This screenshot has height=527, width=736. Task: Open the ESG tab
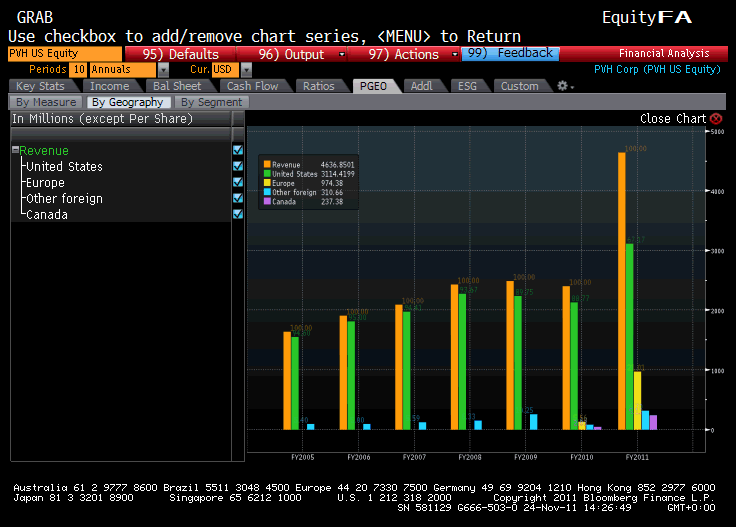click(467, 86)
